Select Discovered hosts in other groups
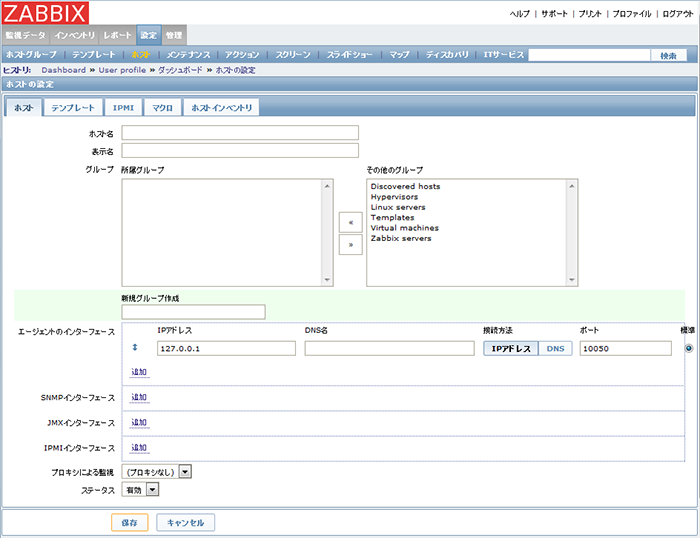This screenshot has width=700, height=538. point(405,187)
